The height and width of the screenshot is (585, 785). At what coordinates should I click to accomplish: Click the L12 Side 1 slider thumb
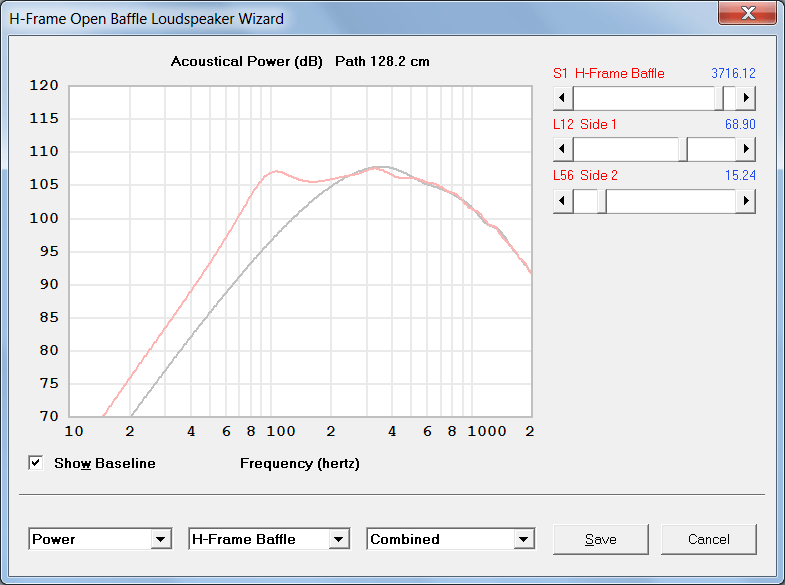(x=683, y=149)
